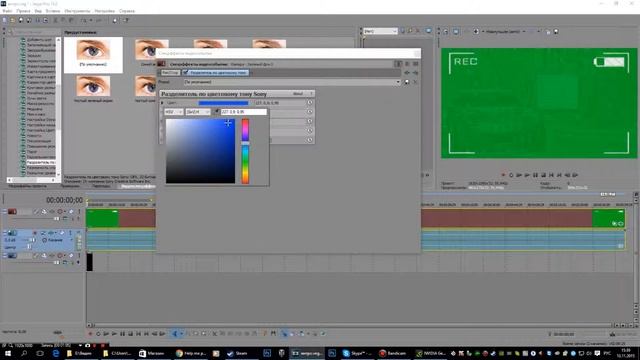Screen dimensions: 640x360
Task: Click the save preset icon
Action: click(x=407, y=82)
